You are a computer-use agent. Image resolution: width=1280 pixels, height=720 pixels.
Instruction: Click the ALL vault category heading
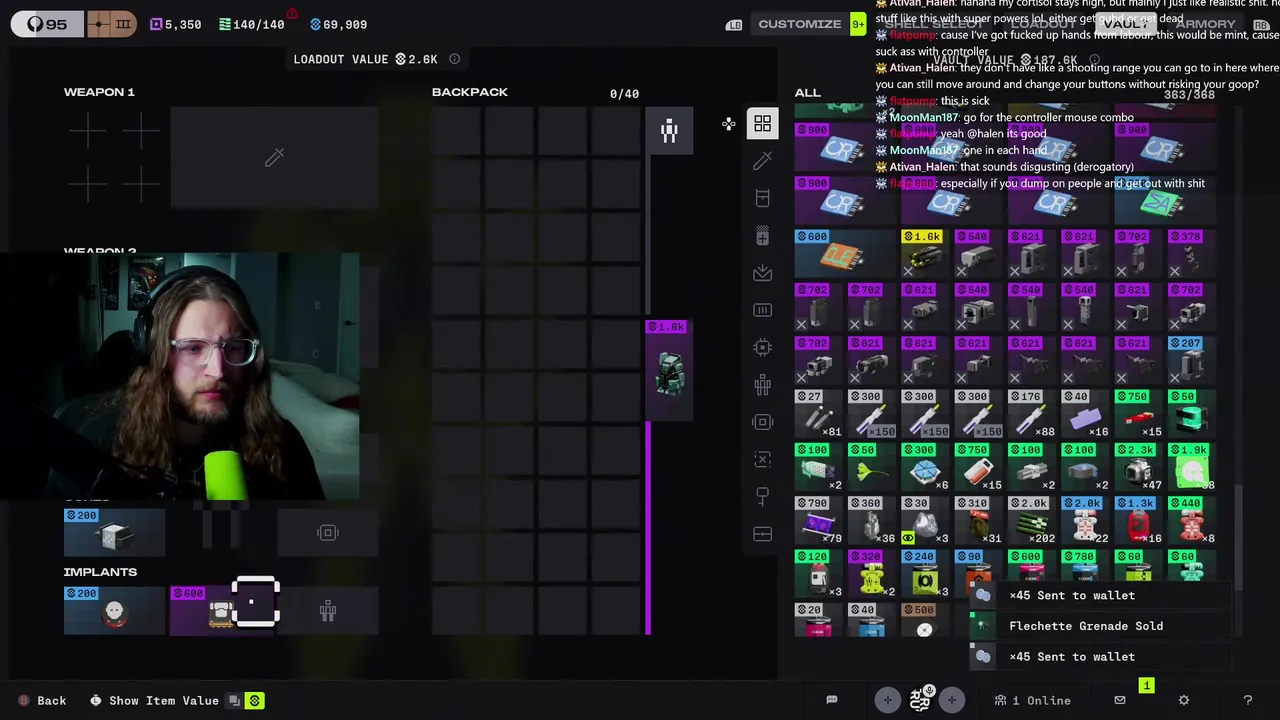pyautogui.click(x=808, y=92)
